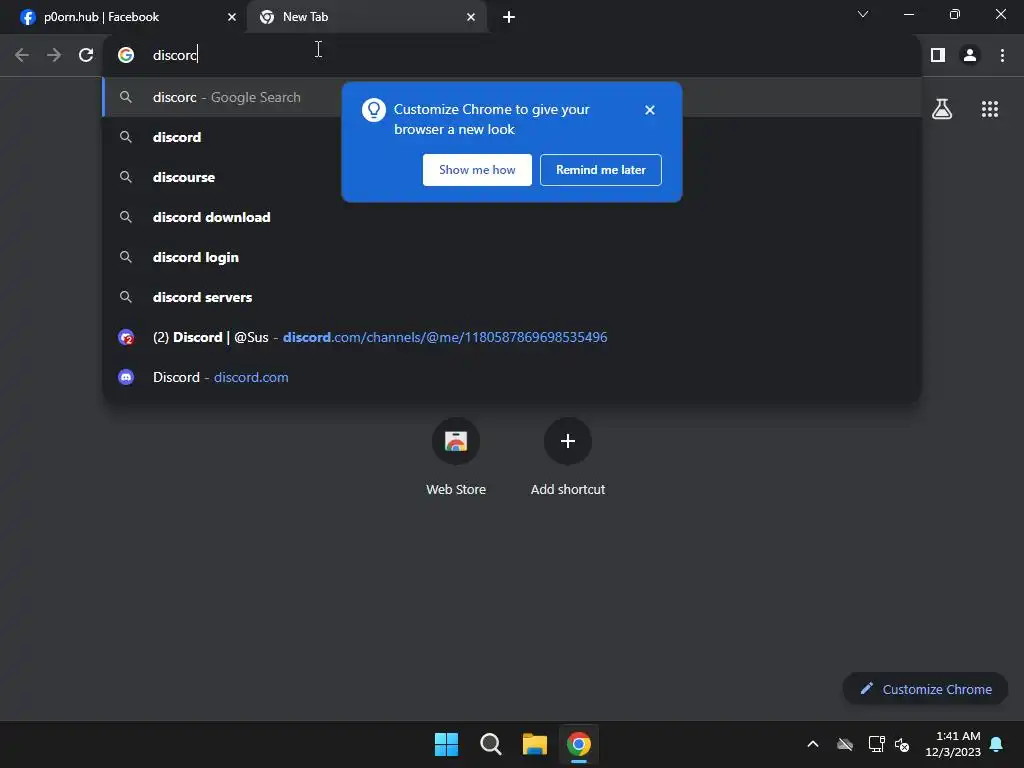Switch to the p0orn.hub Facebook tab
Viewport: 1024px width, 768px height.
pos(124,17)
